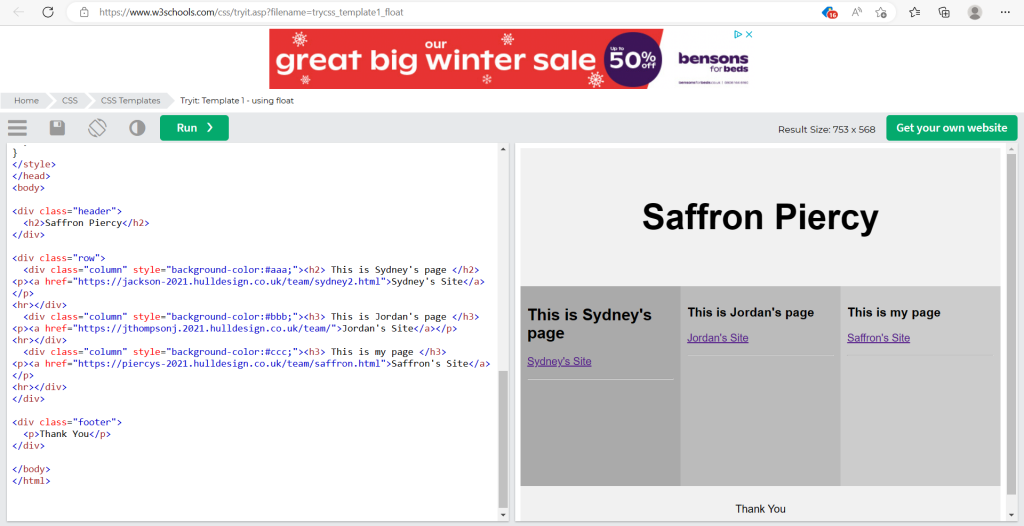Open Saffron's Site link in preview
1024x526 pixels.
coord(878,338)
